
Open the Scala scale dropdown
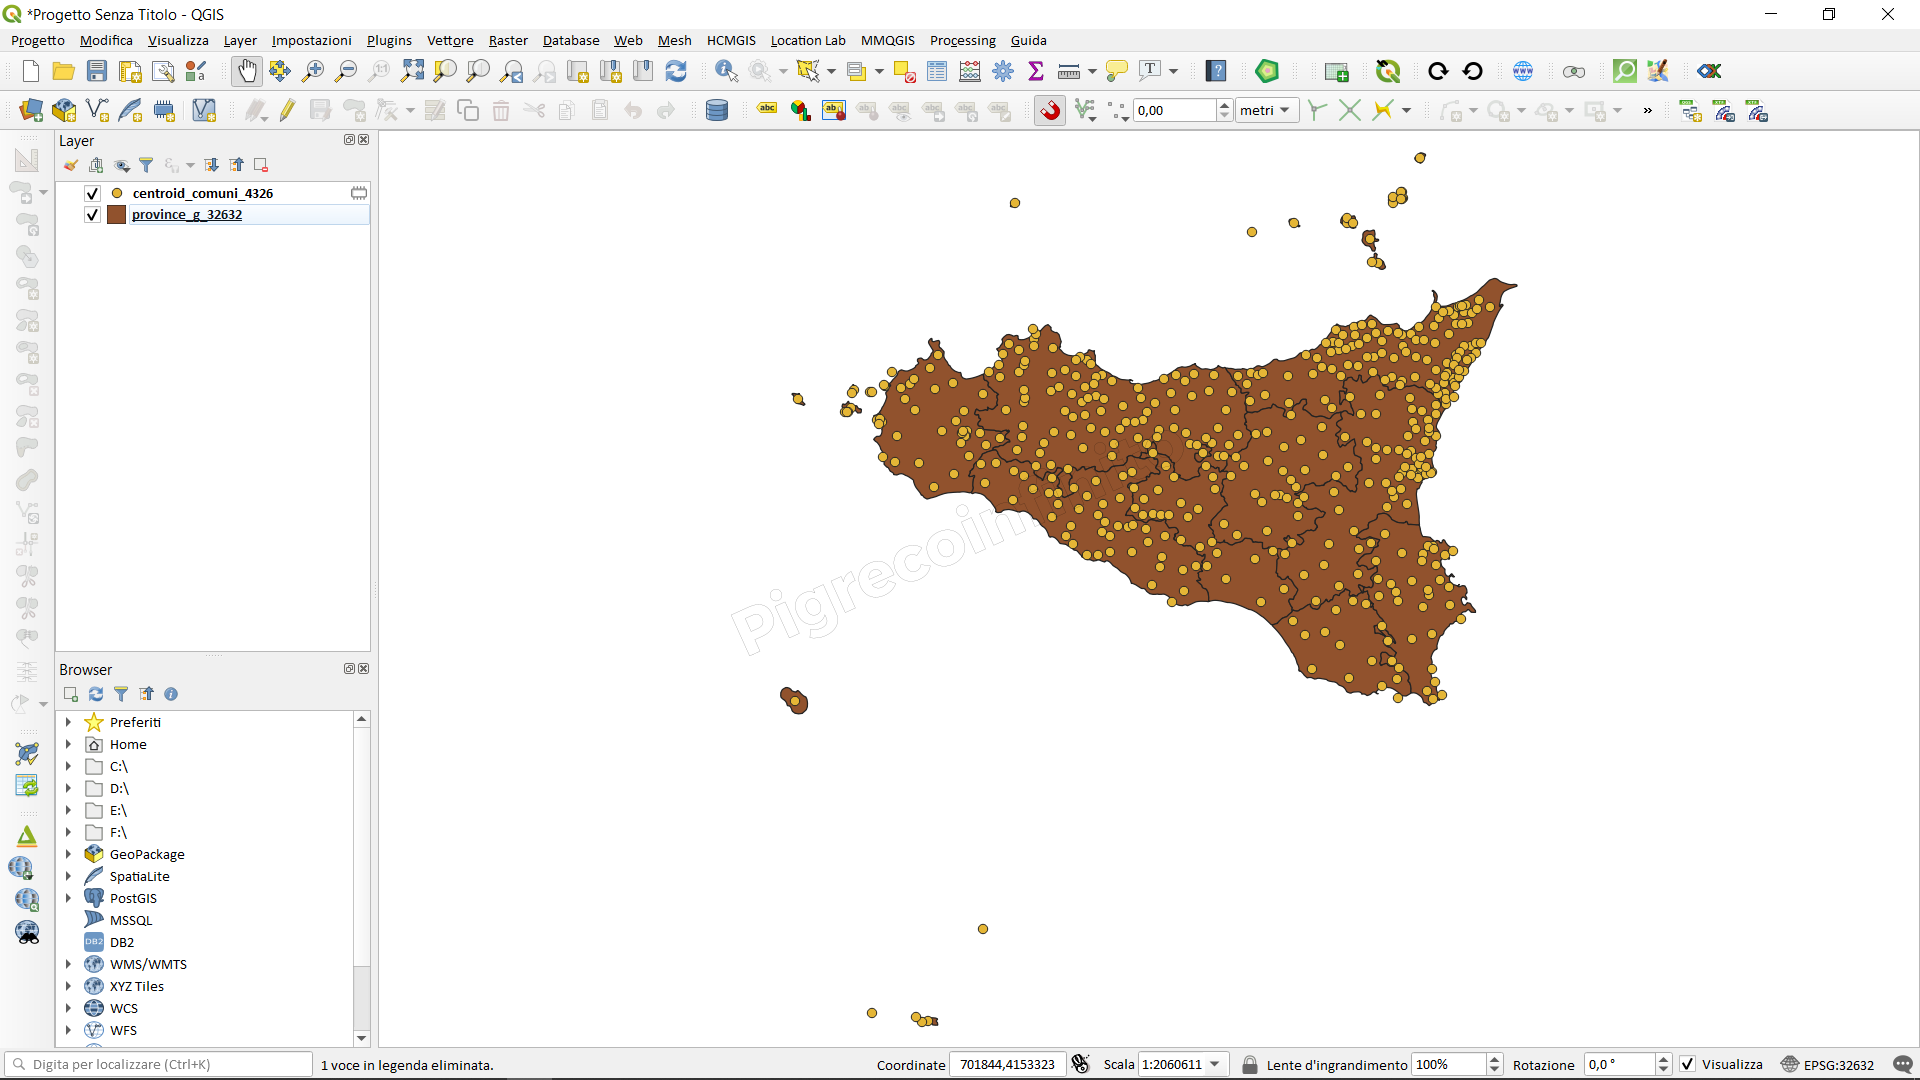click(x=1215, y=1064)
